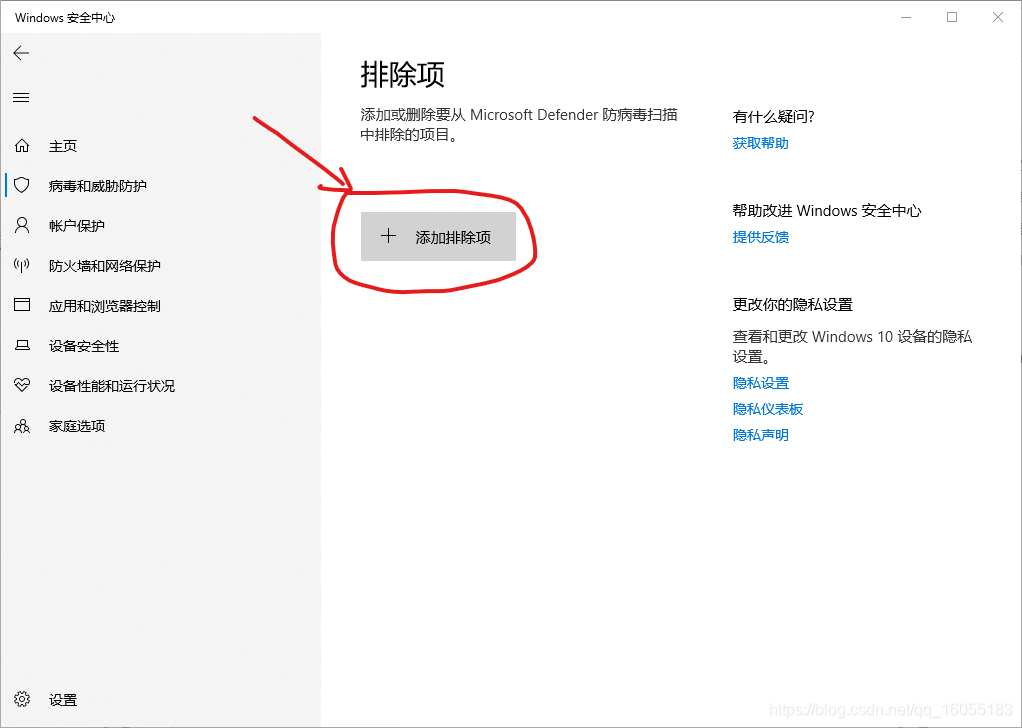Select 设备安全性 in the sidebar
1022x728 pixels.
pos(160,345)
